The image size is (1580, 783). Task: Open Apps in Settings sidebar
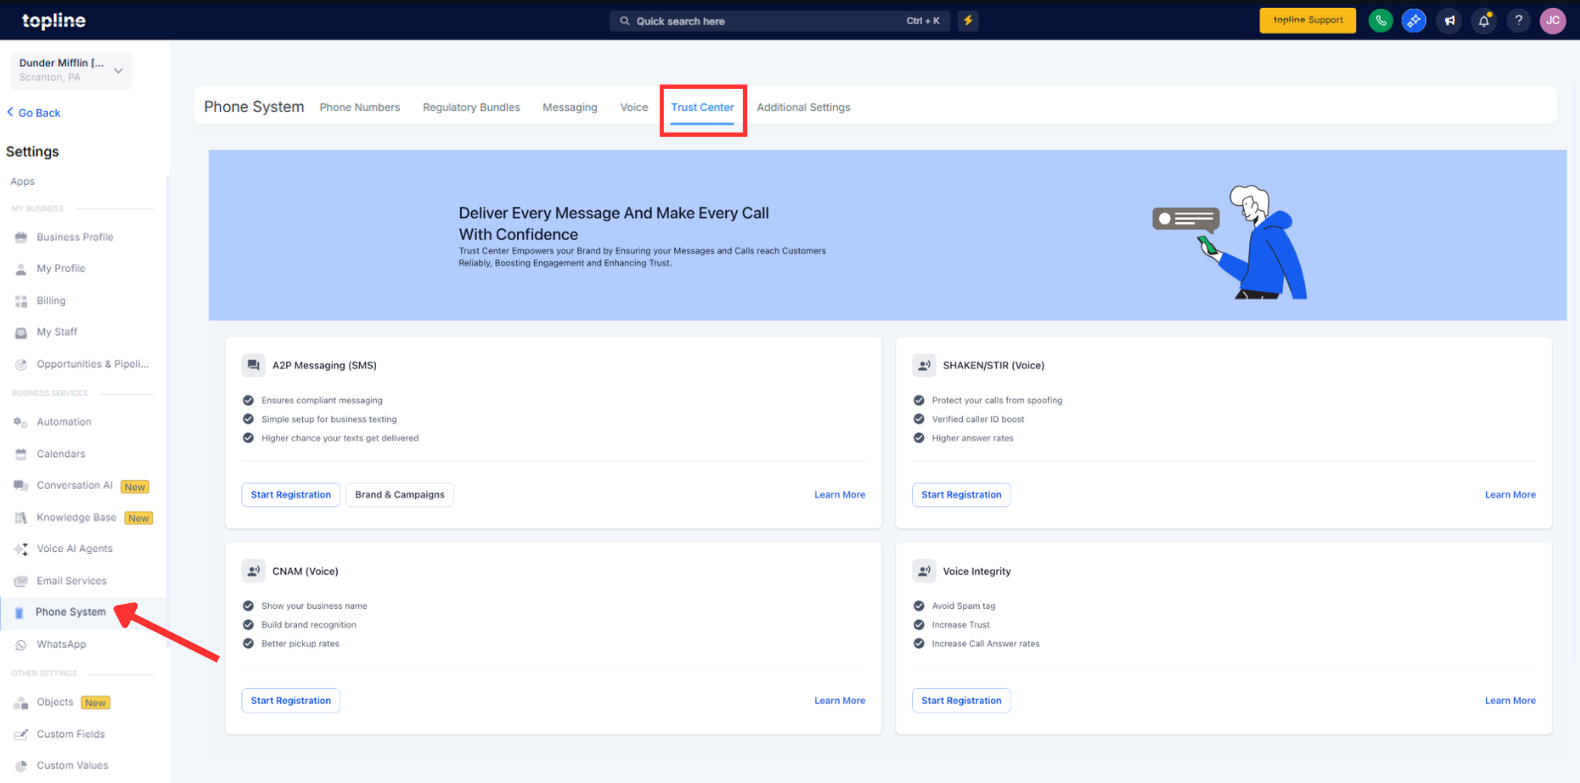point(23,182)
